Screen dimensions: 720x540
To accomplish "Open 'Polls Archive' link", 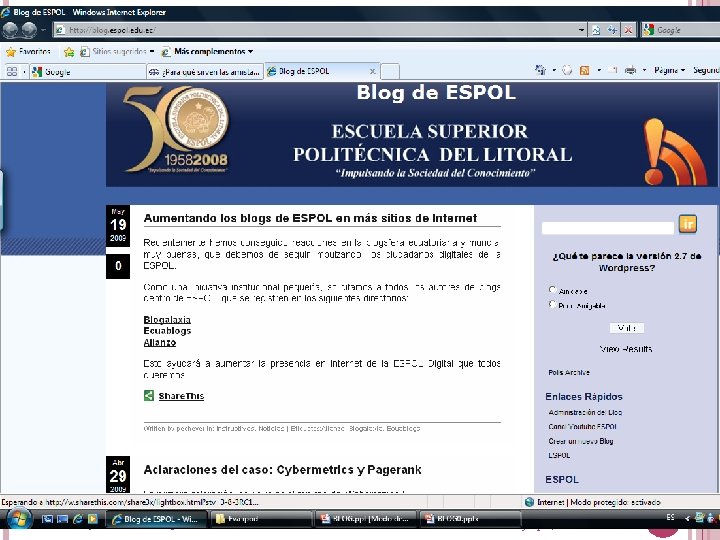I will (569, 372).
